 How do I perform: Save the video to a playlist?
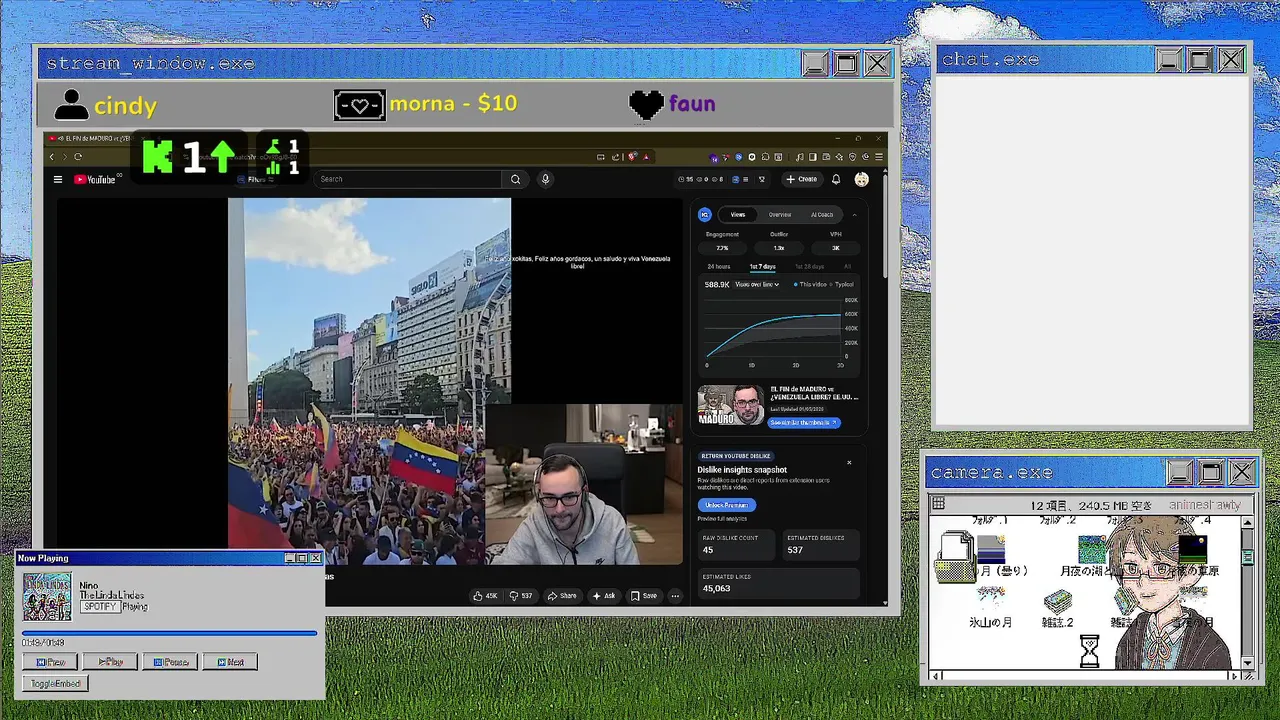tap(644, 595)
